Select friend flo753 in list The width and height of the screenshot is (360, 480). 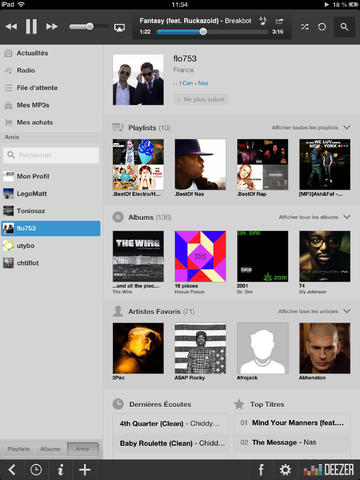tap(51, 228)
